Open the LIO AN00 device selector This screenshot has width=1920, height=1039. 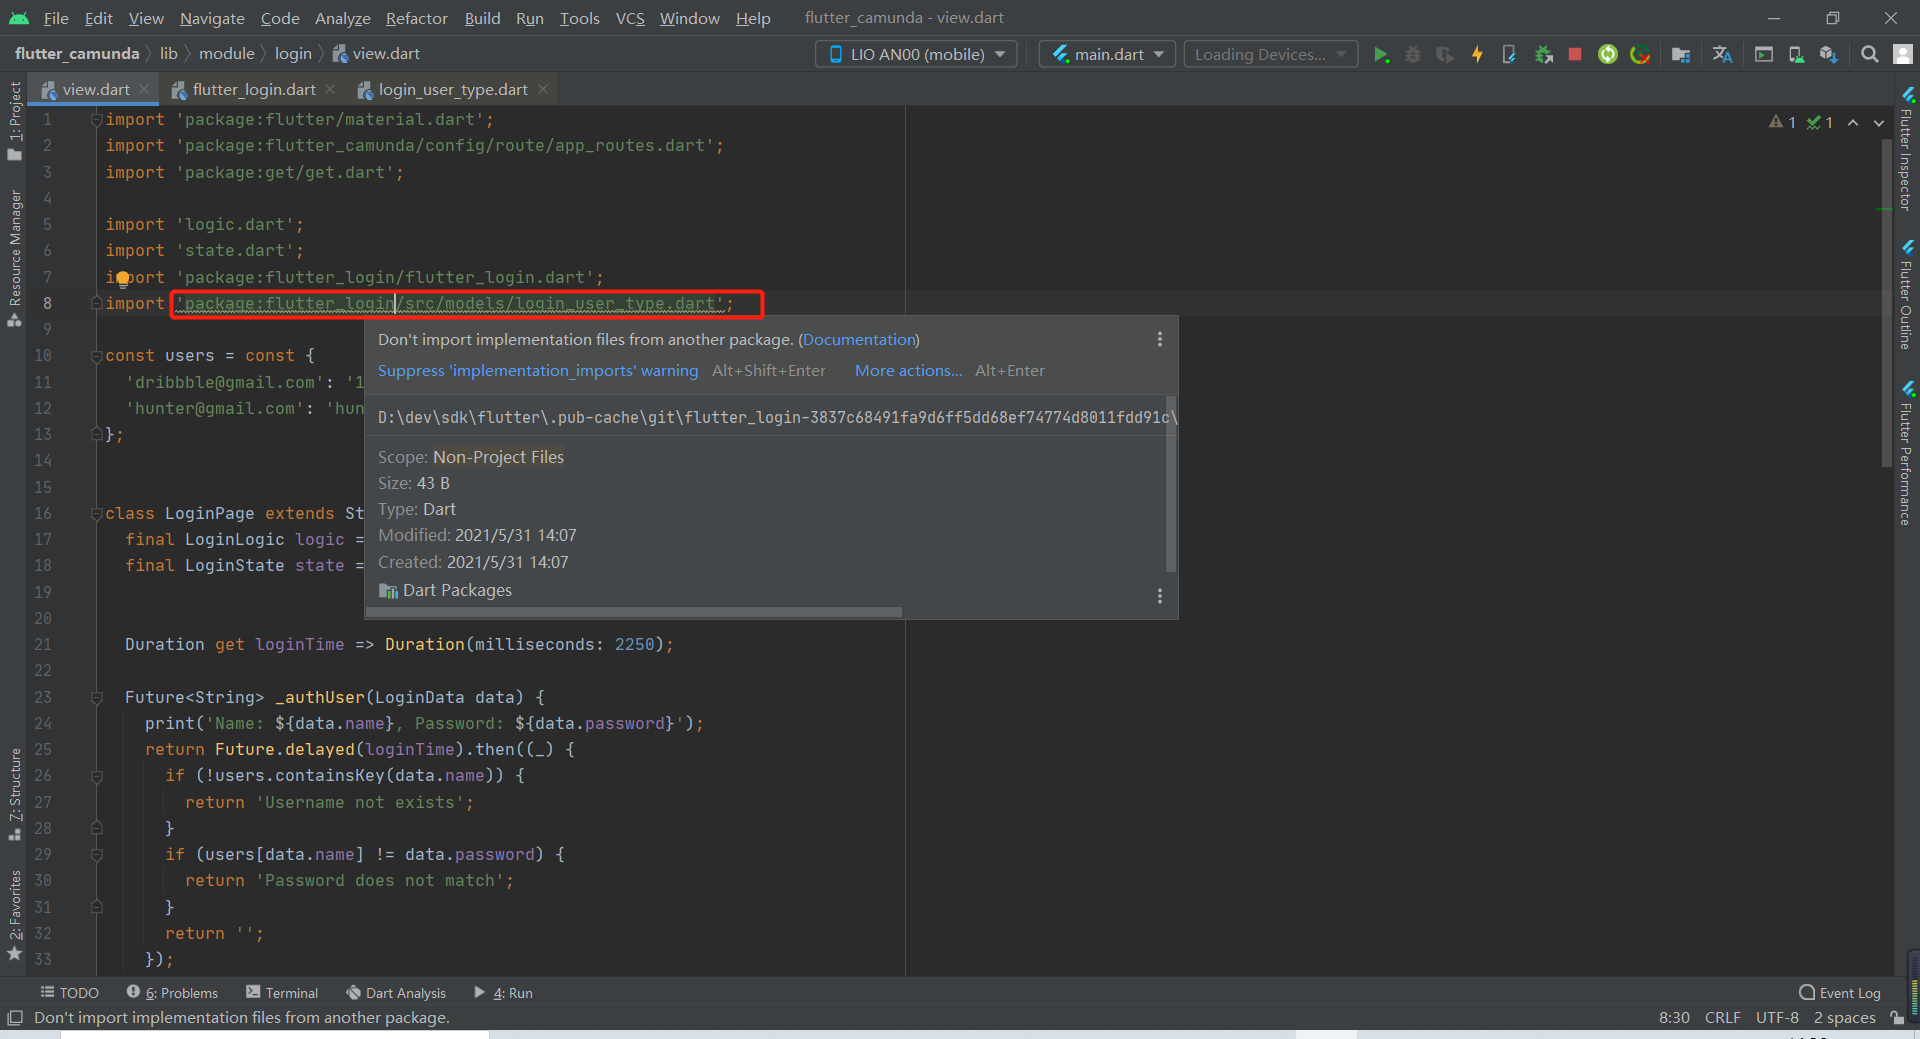click(915, 54)
